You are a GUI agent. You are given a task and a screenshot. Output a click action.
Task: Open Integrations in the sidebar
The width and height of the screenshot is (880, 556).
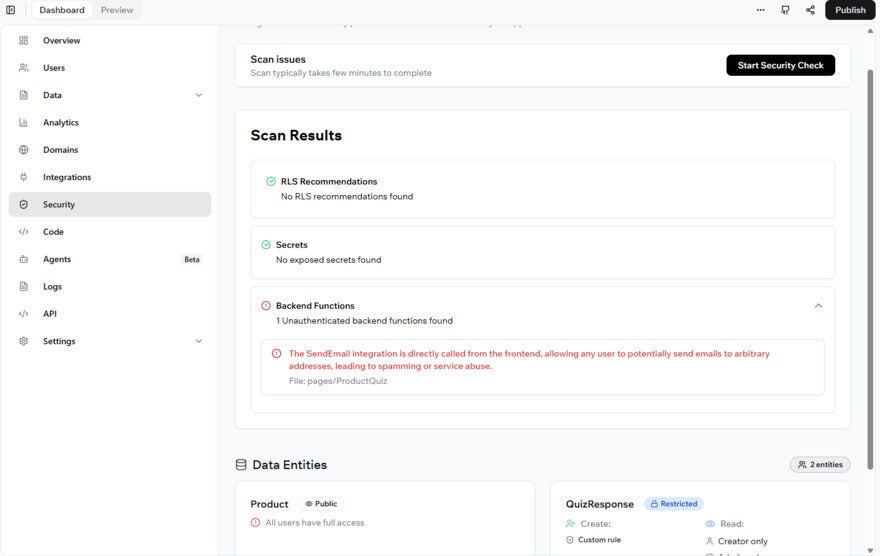(66, 177)
